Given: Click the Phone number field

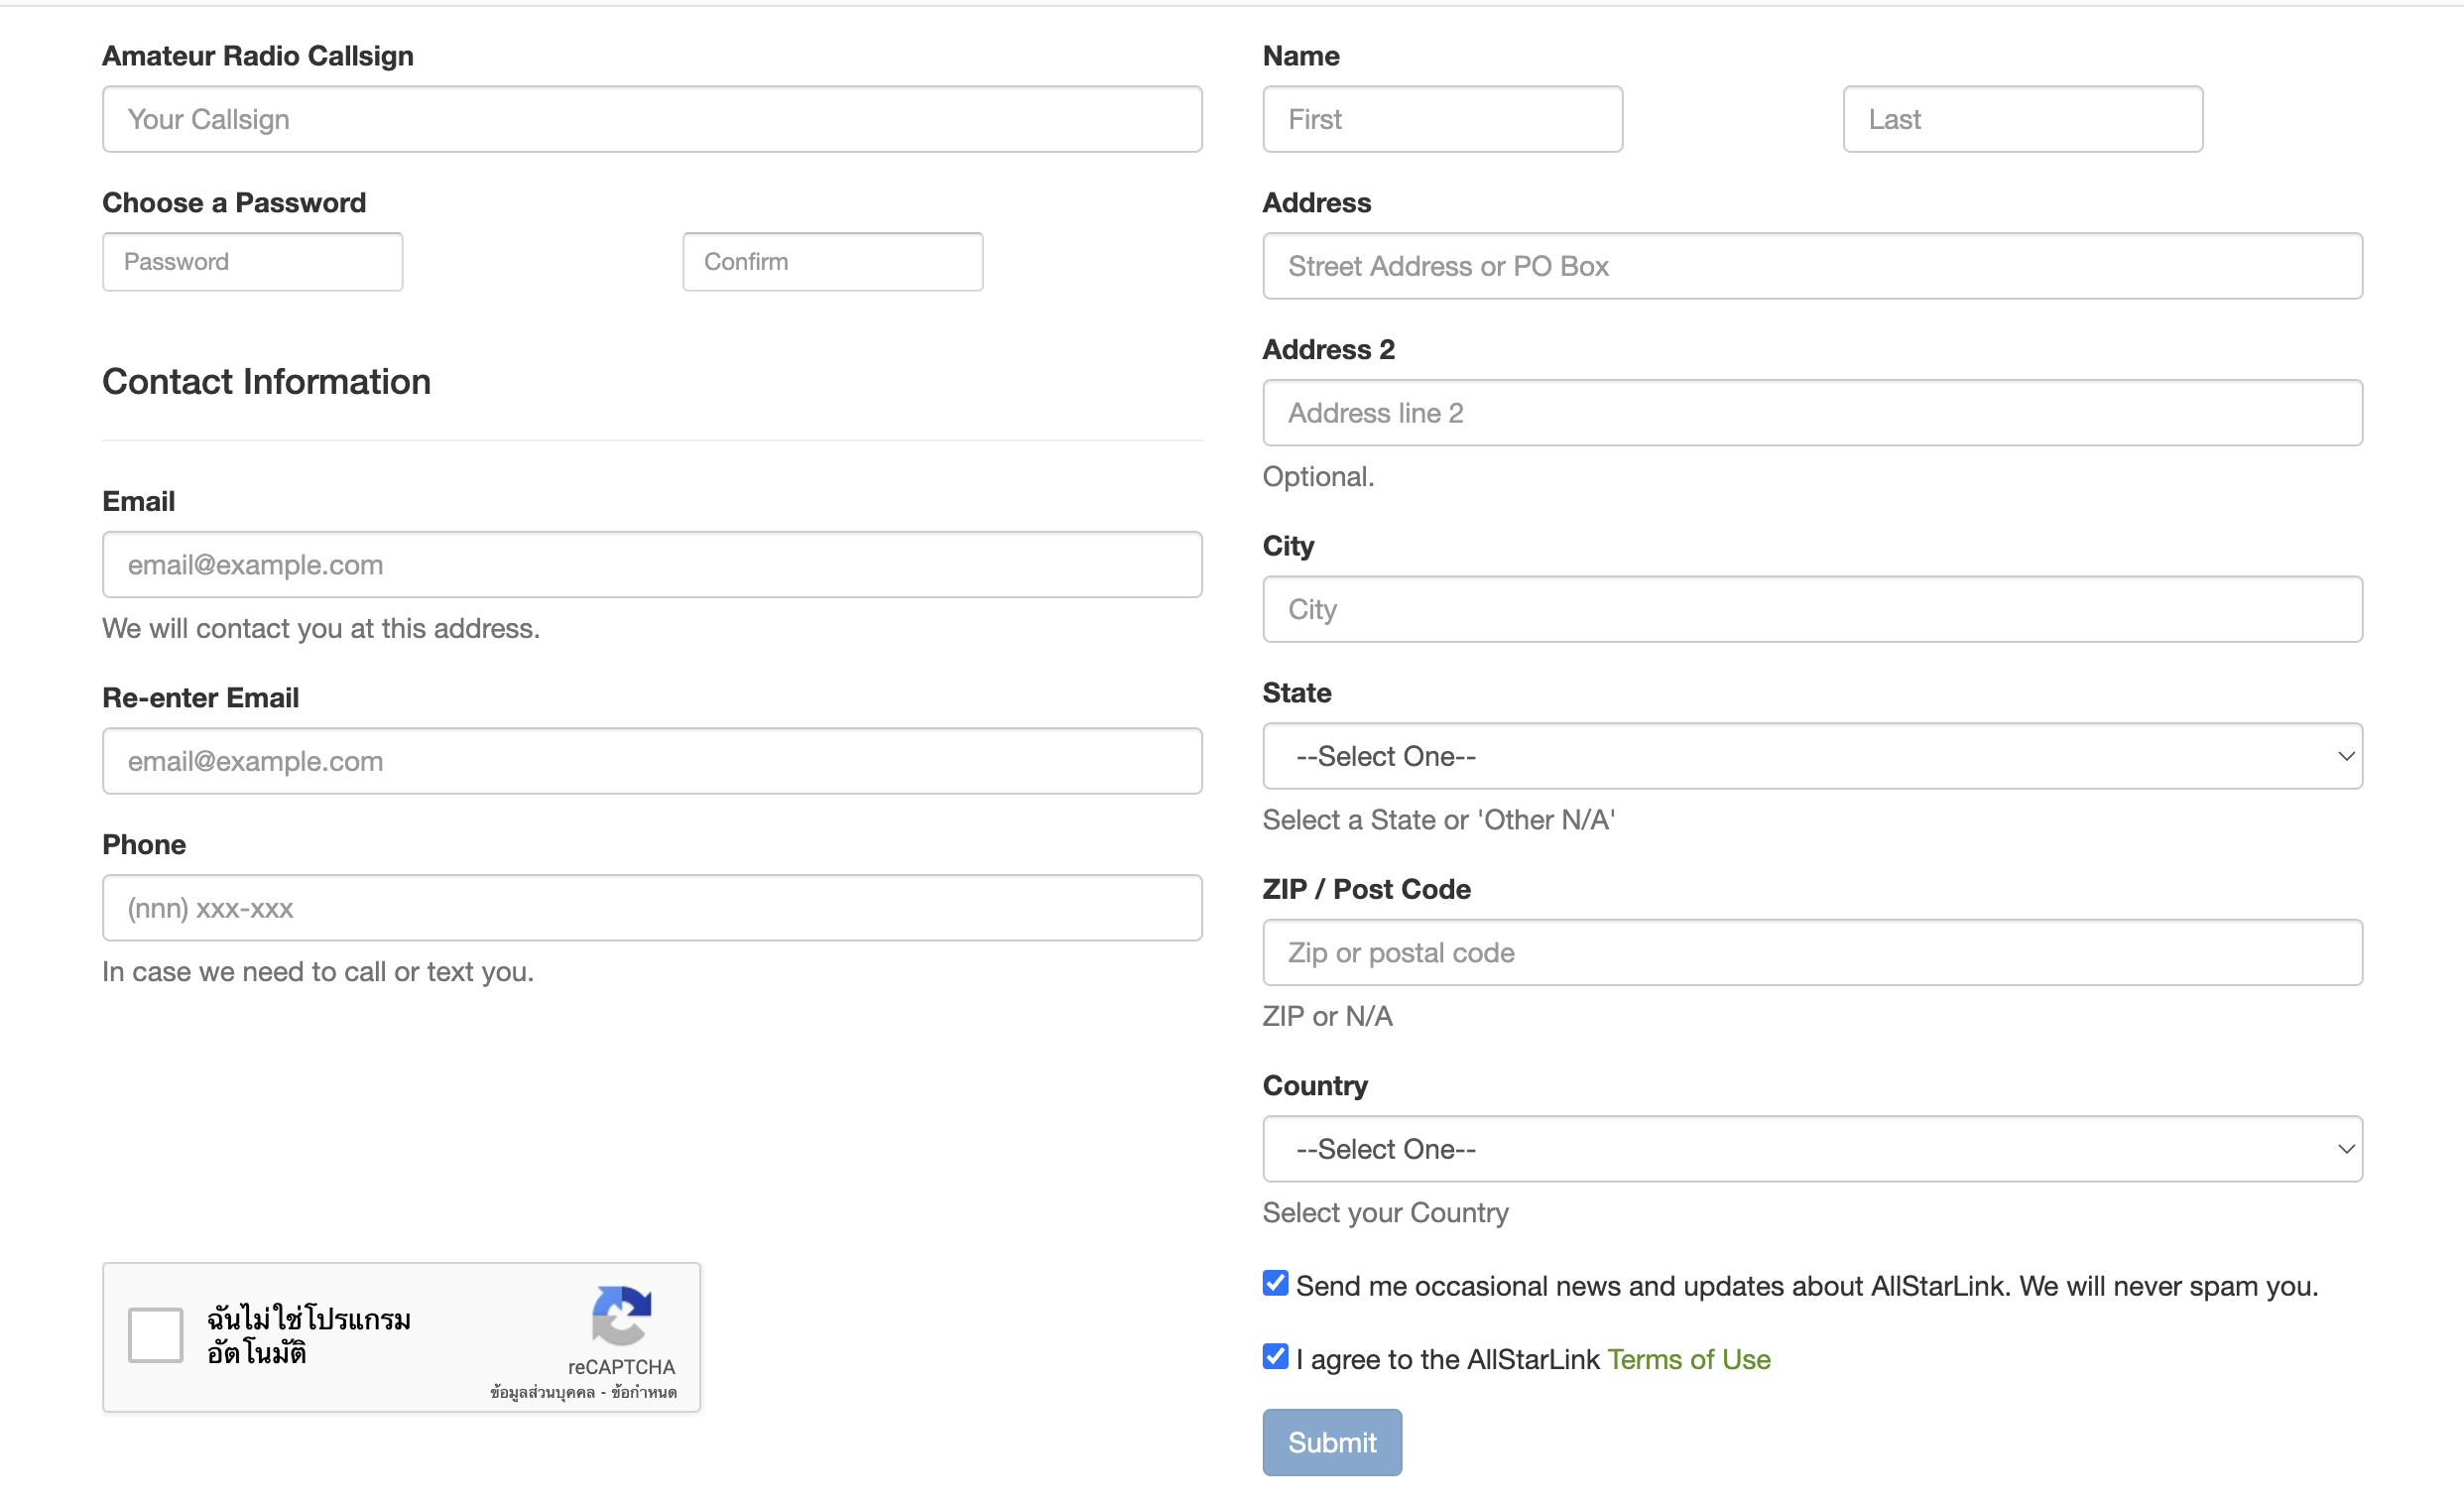Looking at the screenshot, I should (x=652, y=908).
